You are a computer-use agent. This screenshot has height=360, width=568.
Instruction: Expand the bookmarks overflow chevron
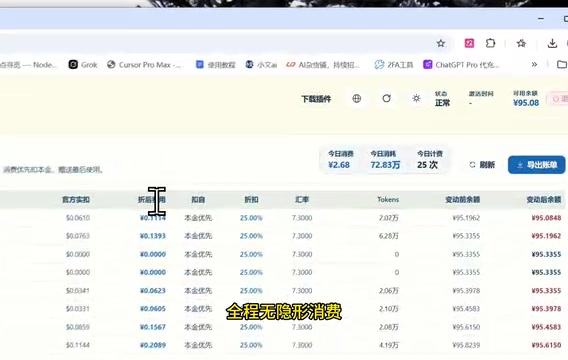(x=534, y=64)
